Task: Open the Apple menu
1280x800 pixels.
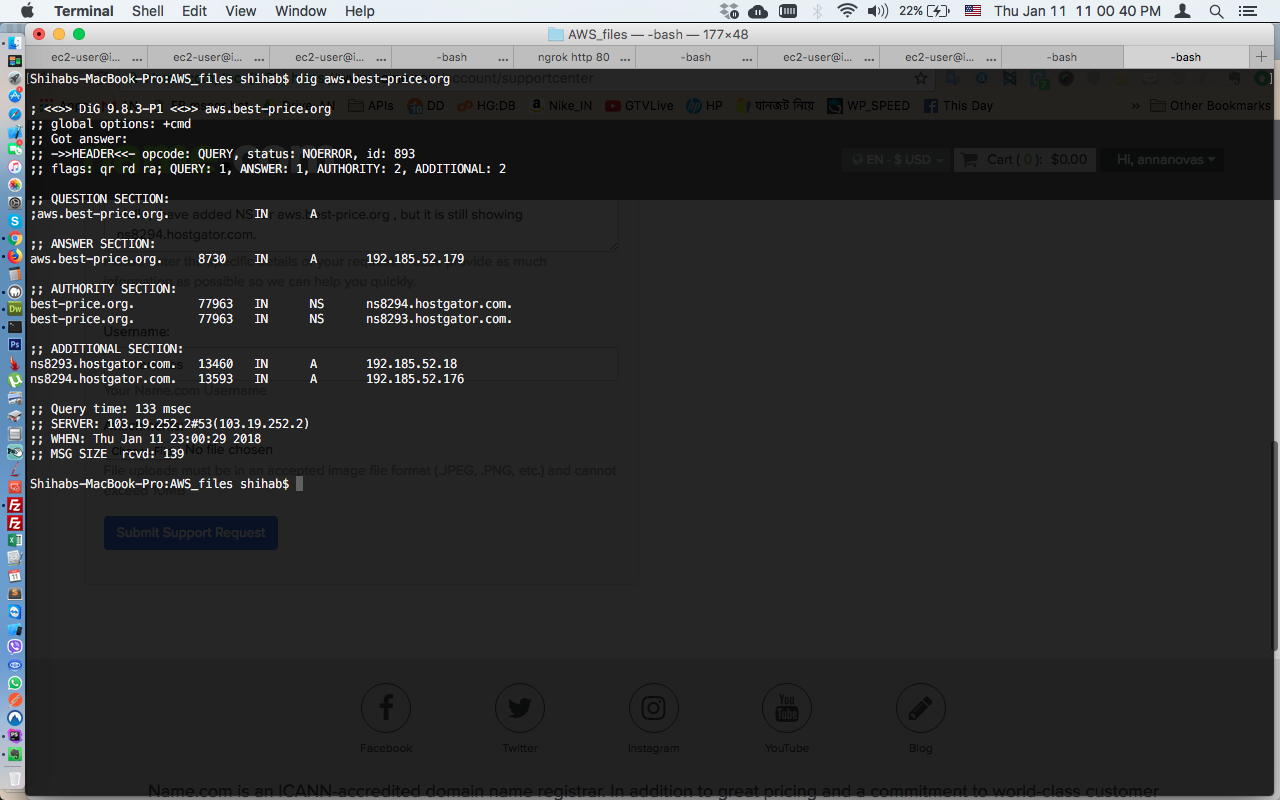Action: [27, 11]
